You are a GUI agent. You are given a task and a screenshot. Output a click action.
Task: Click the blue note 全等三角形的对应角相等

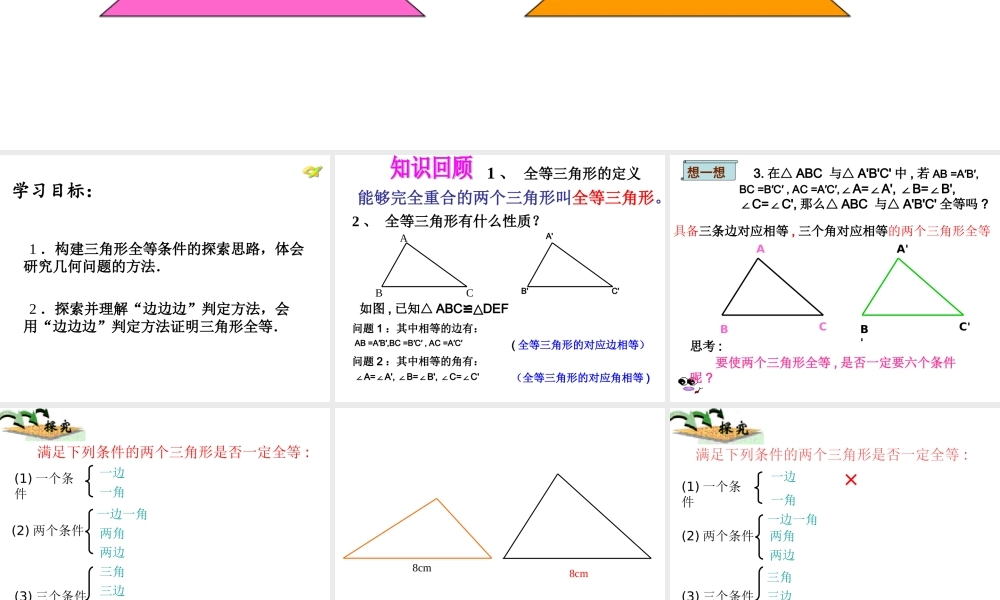583,378
